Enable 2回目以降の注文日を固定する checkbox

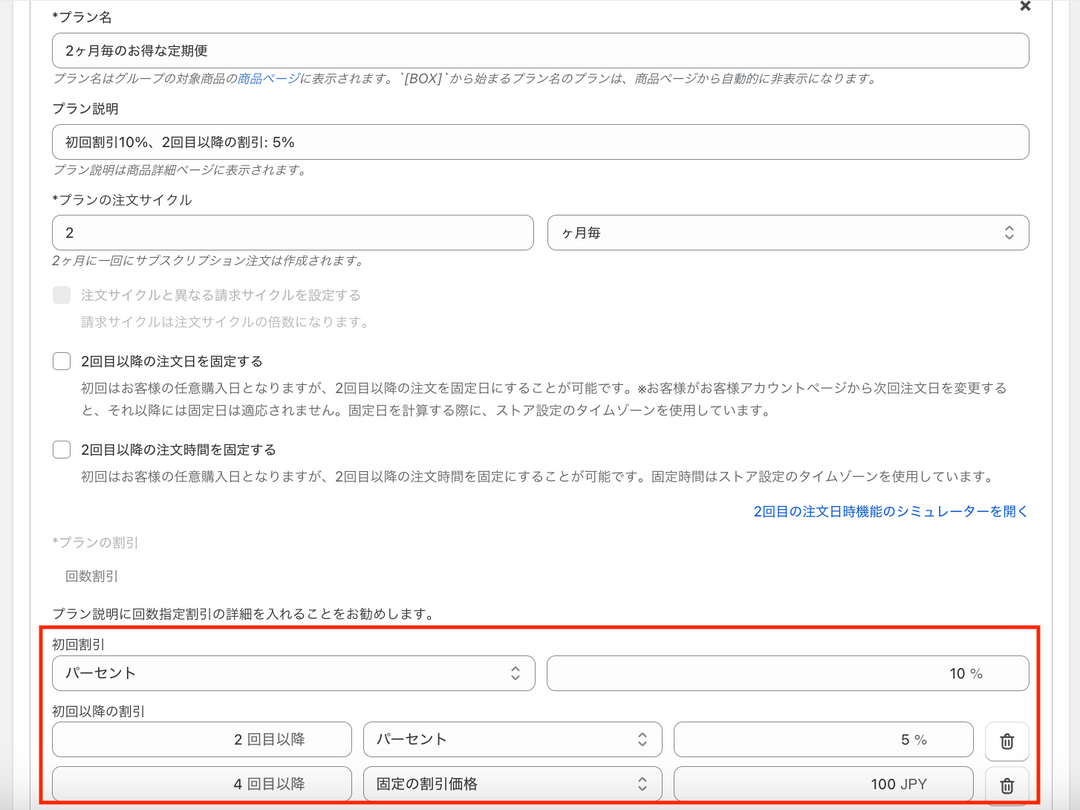click(x=62, y=361)
